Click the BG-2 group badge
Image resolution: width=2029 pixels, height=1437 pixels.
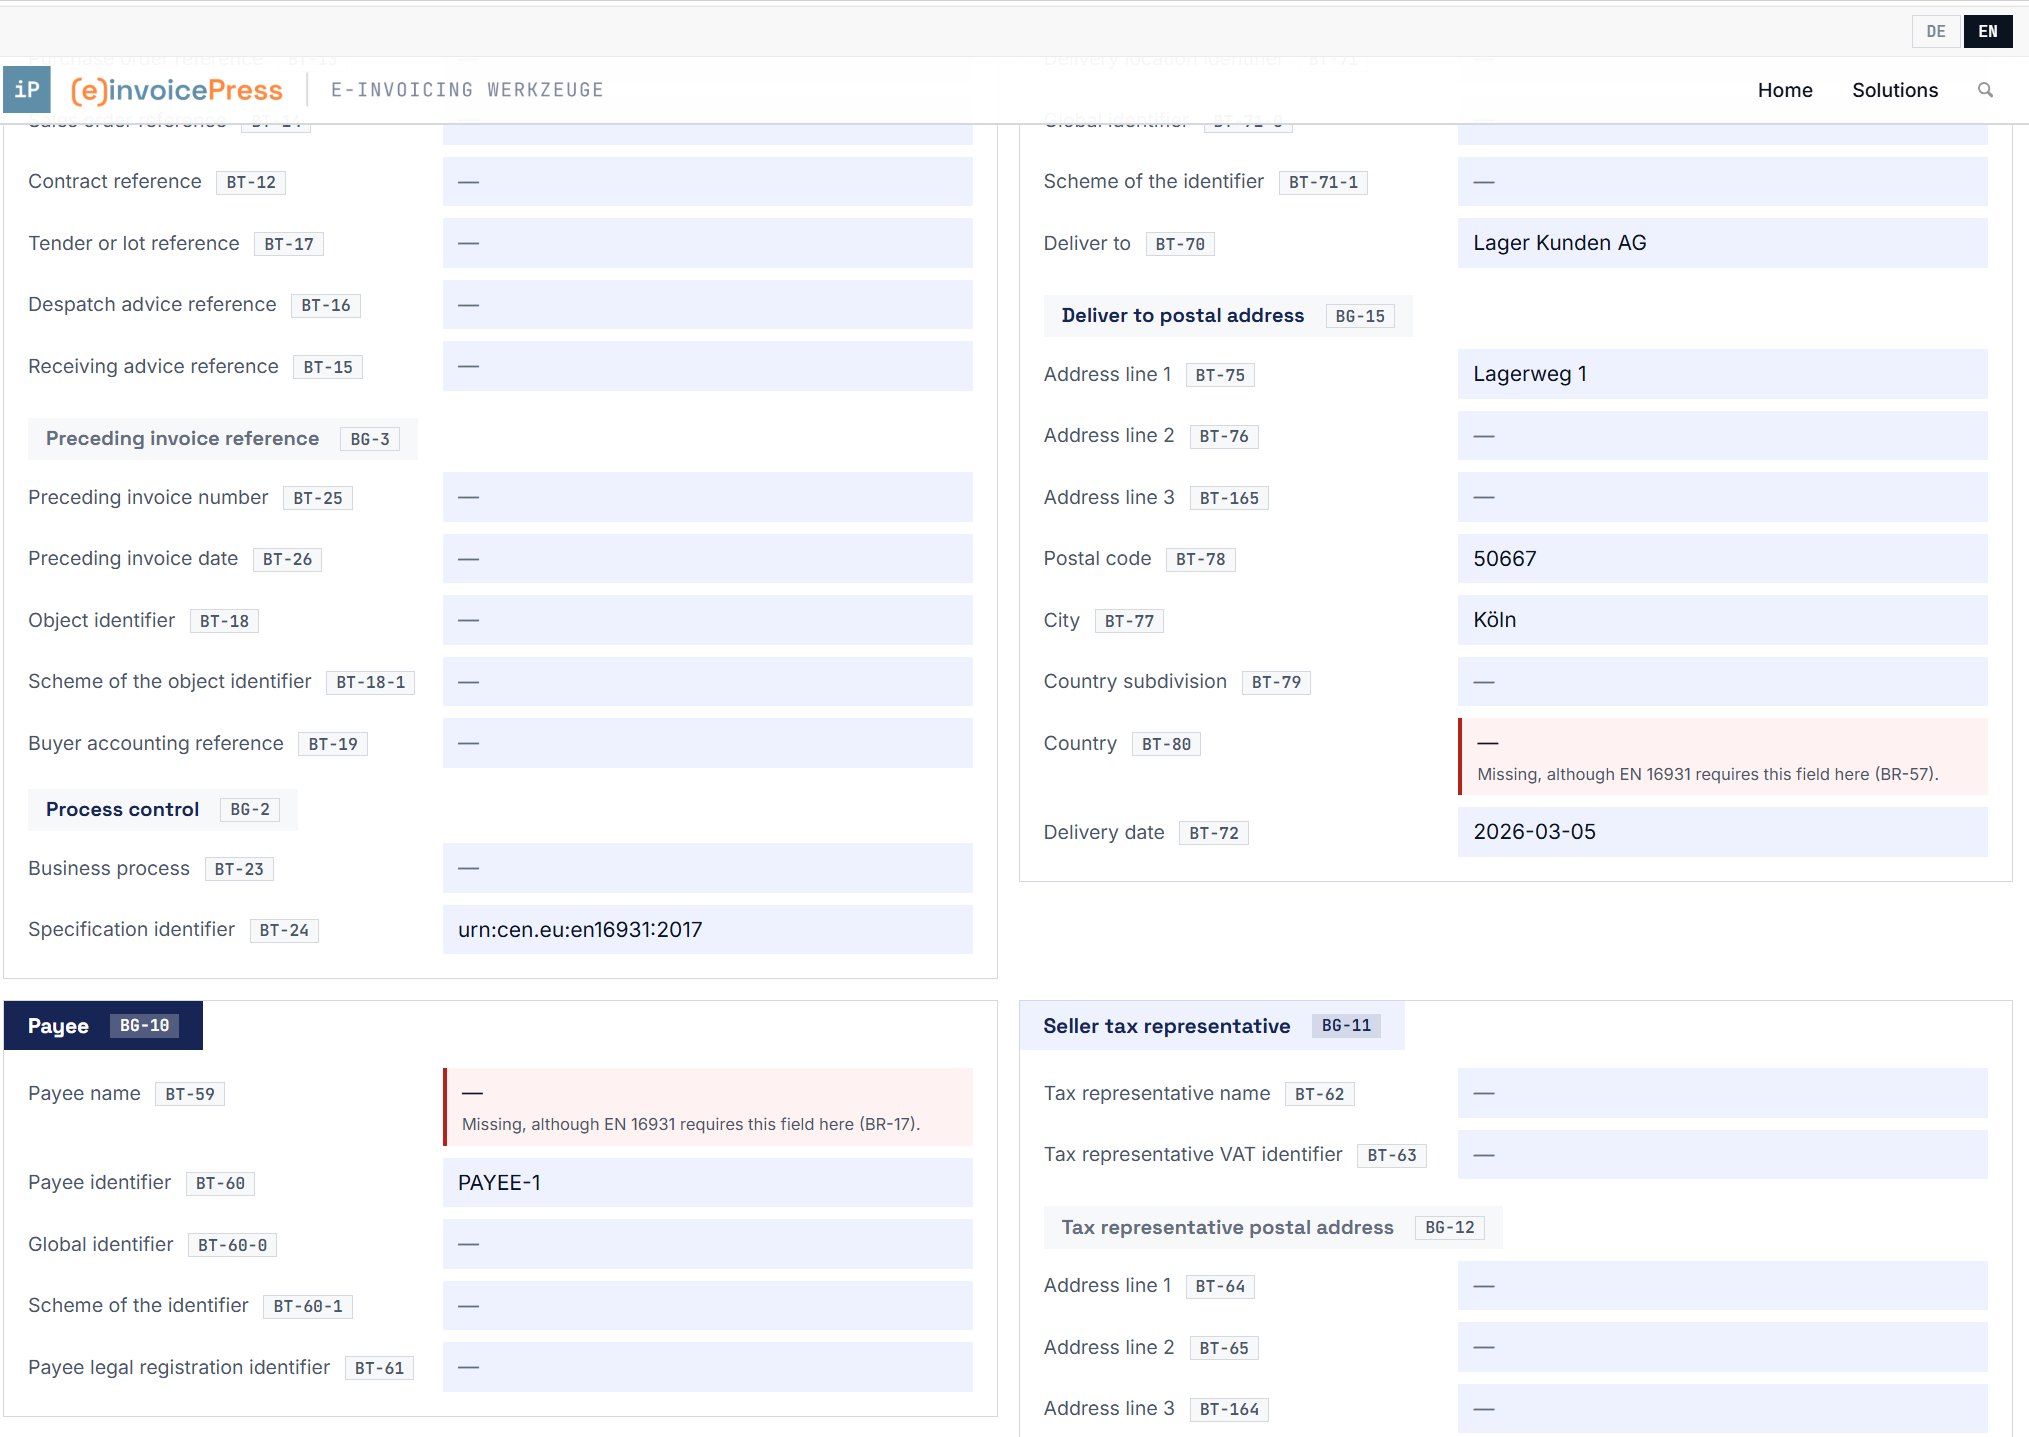250,809
